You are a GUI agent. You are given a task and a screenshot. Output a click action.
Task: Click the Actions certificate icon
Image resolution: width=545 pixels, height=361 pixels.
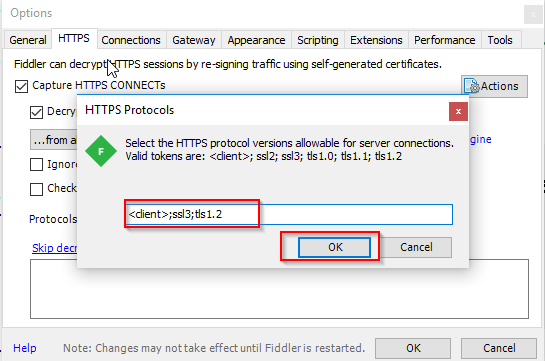pyautogui.click(x=472, y=86)
